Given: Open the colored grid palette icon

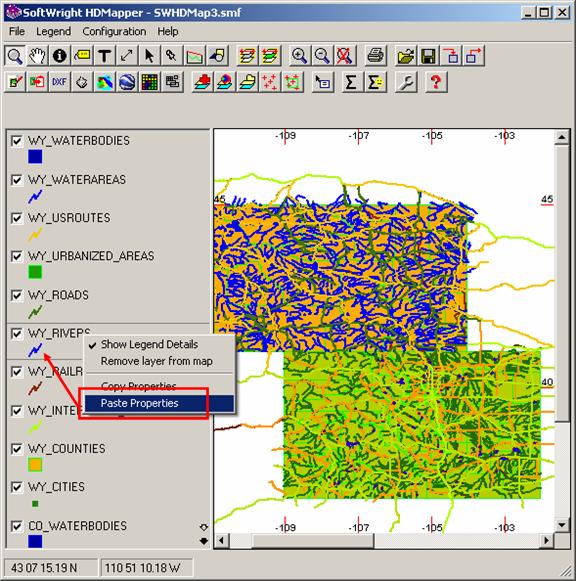Looking at the screenshot, I should pyautogui.click(x=149, y=82).
